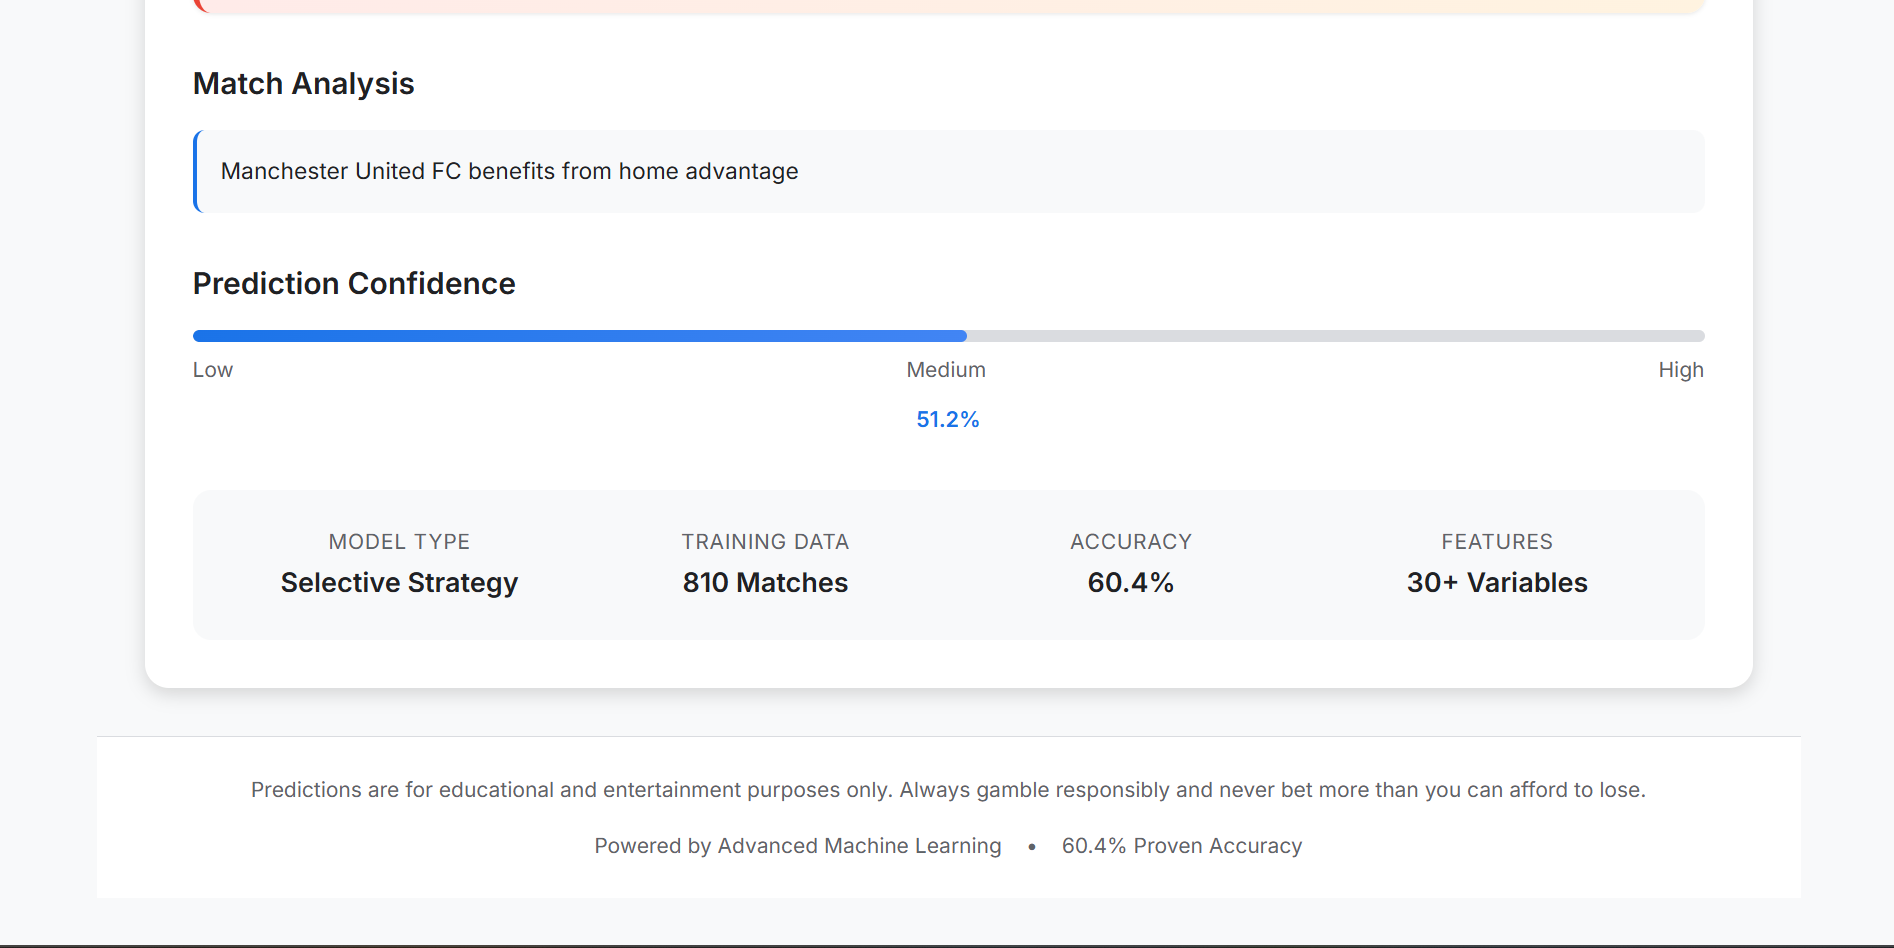The width and height of the screenshot is (1894, 948).
Task: Click the 60.4% Proven Accuracy footer text
Action: coord(1182,846)
